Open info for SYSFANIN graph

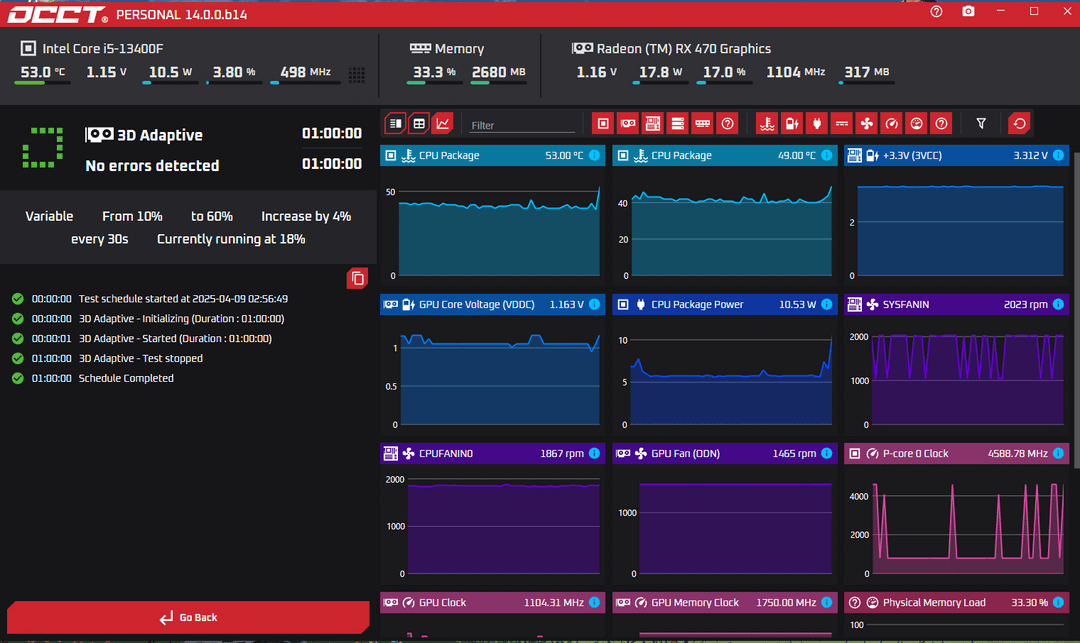(1059, 304)
